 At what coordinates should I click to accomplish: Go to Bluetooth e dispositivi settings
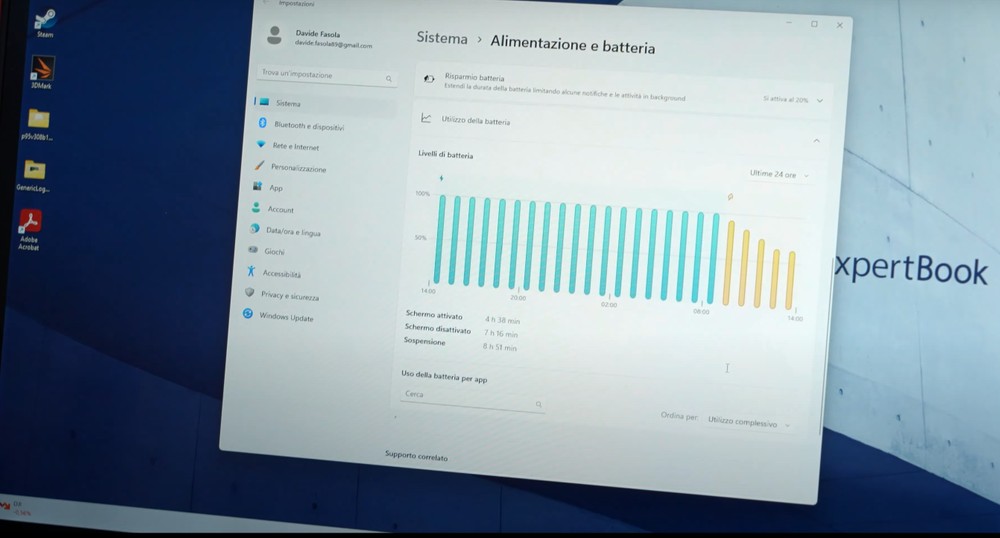click(309, 126)
